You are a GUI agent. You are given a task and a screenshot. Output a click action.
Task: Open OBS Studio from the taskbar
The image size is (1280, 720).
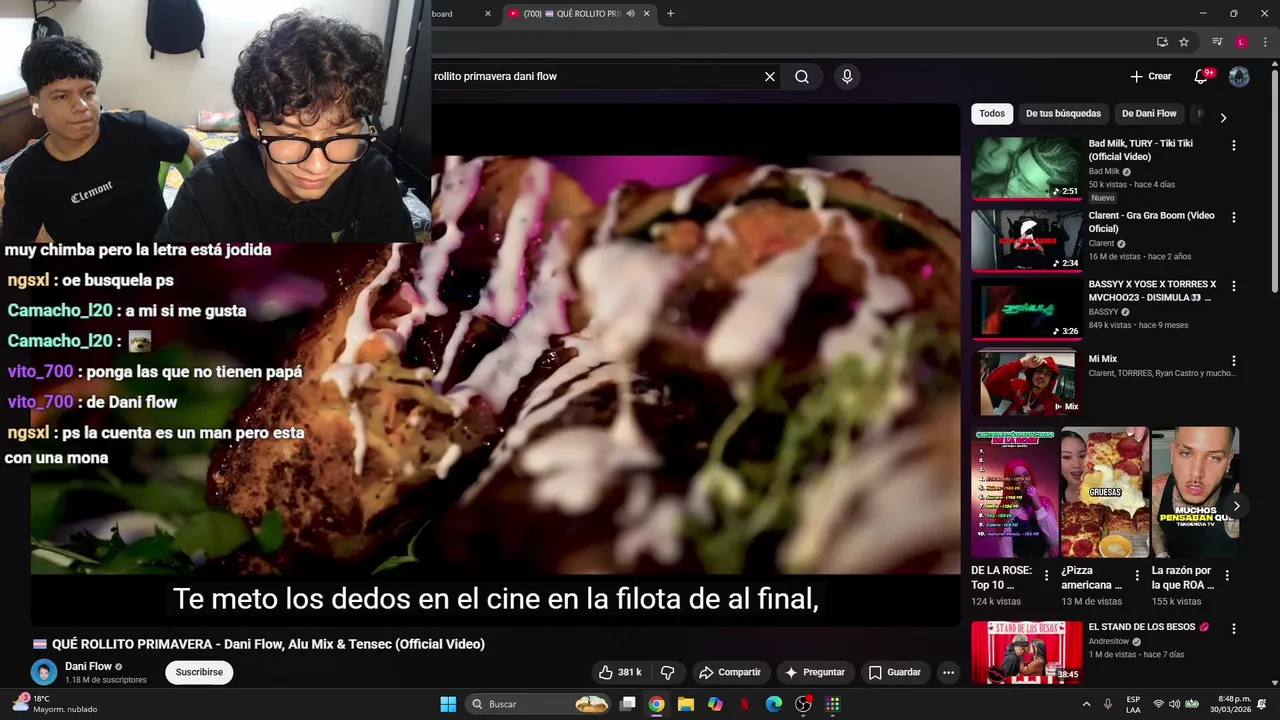[x=803, y=704]
